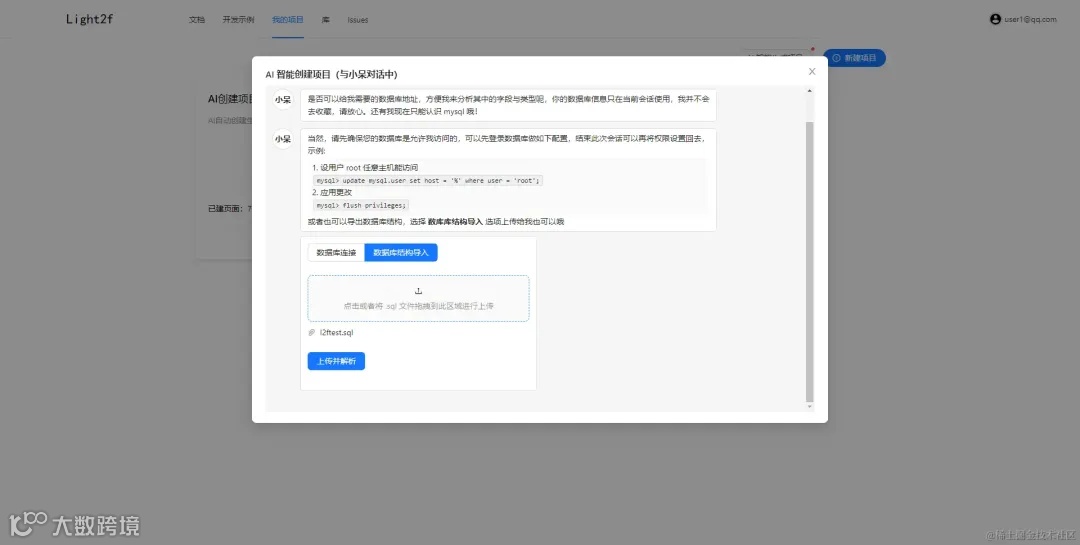1080x545 pixels.
Task: Click the dialog scrollbar thumb
Action: (x=809, y=262)
